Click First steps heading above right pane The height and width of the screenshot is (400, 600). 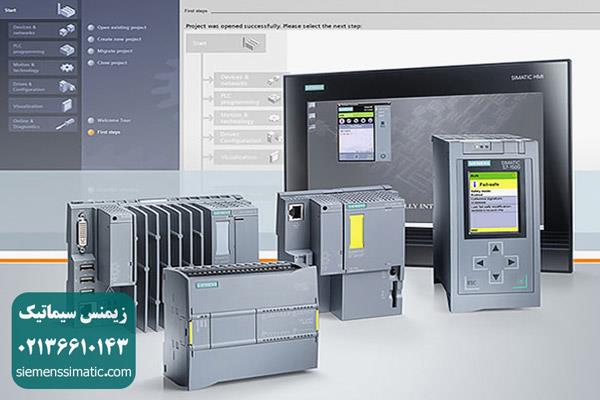(196, 11)
